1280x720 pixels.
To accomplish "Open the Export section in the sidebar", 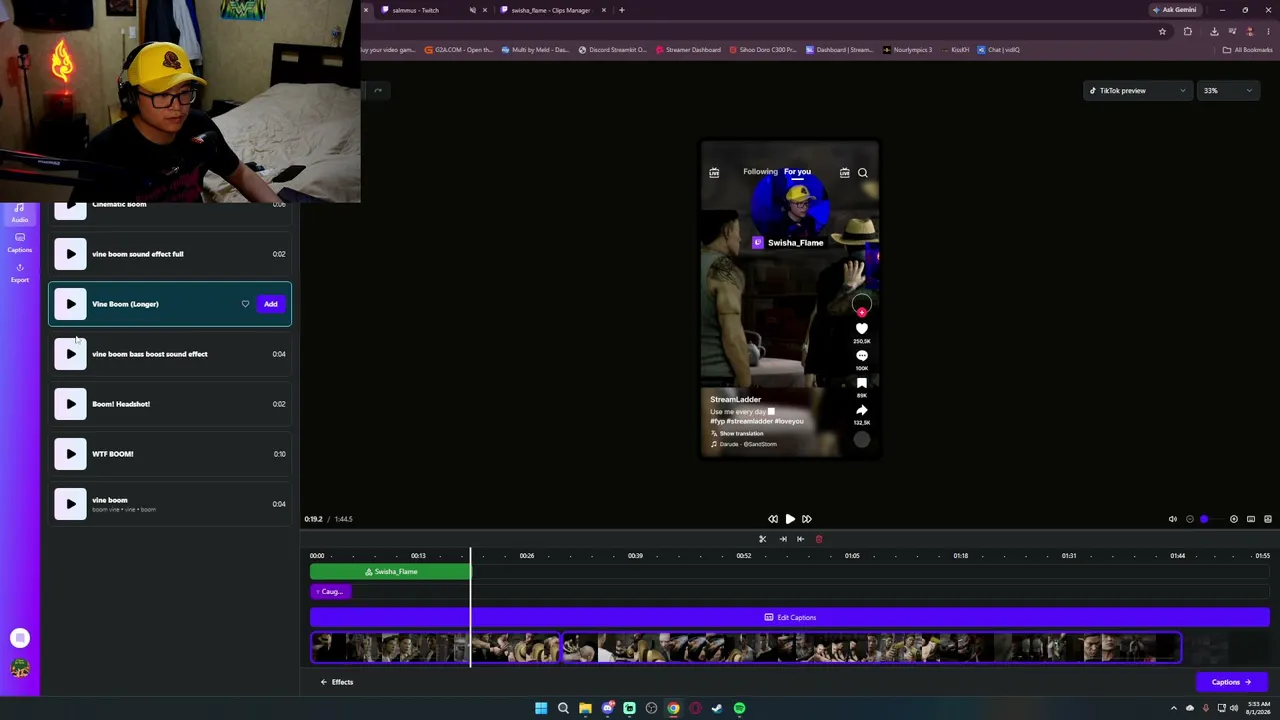I will point(20,273).
